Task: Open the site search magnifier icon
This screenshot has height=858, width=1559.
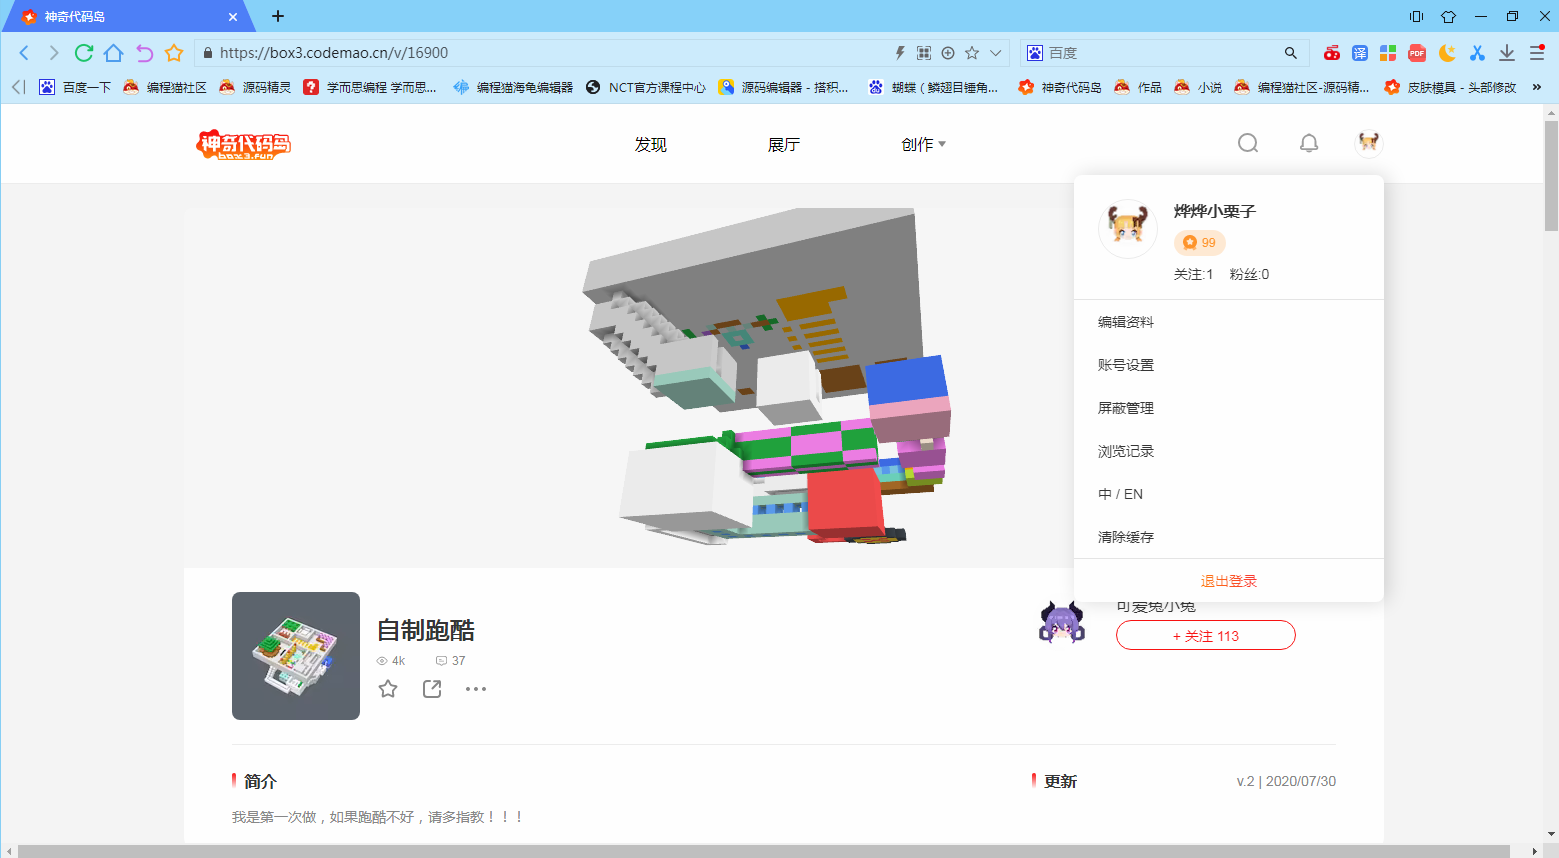Action: (x=1248, y=143)
